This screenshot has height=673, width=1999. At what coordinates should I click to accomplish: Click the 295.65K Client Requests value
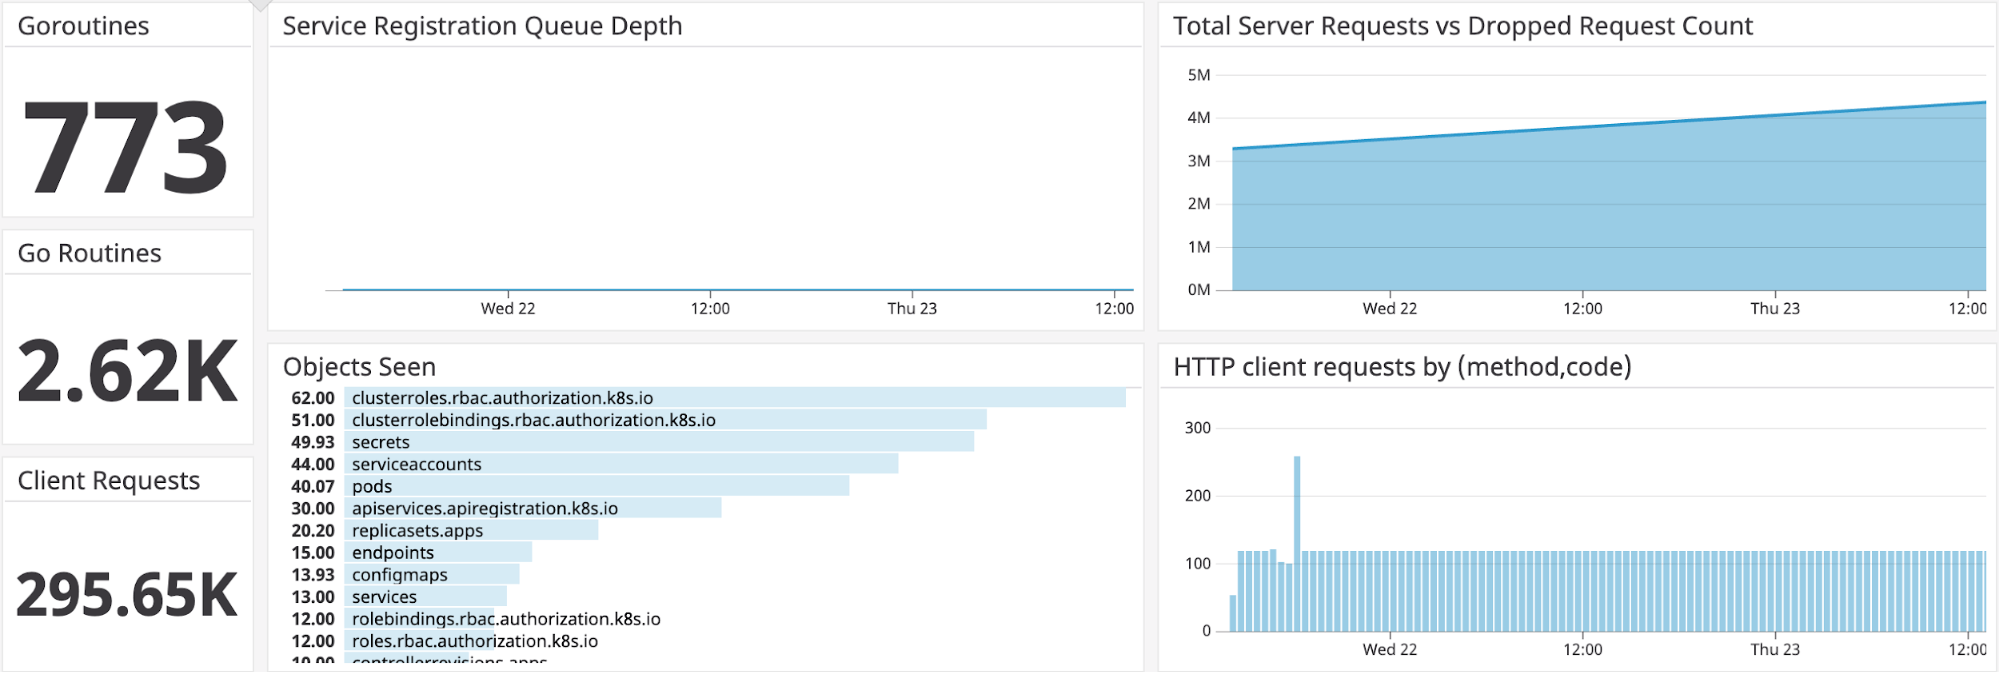127,595
